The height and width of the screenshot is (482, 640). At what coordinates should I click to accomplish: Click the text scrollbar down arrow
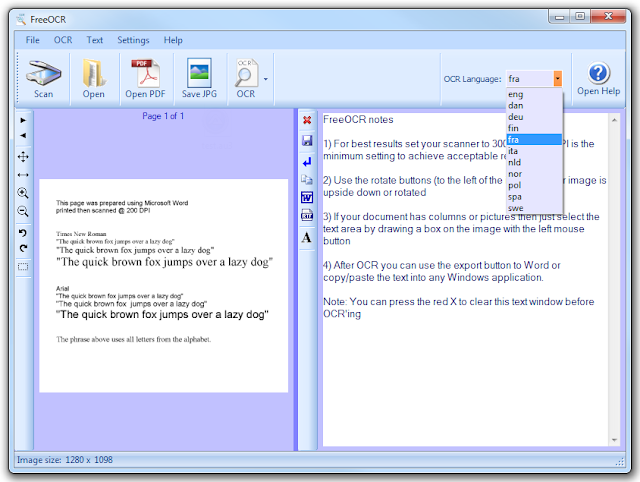(614, 440)
